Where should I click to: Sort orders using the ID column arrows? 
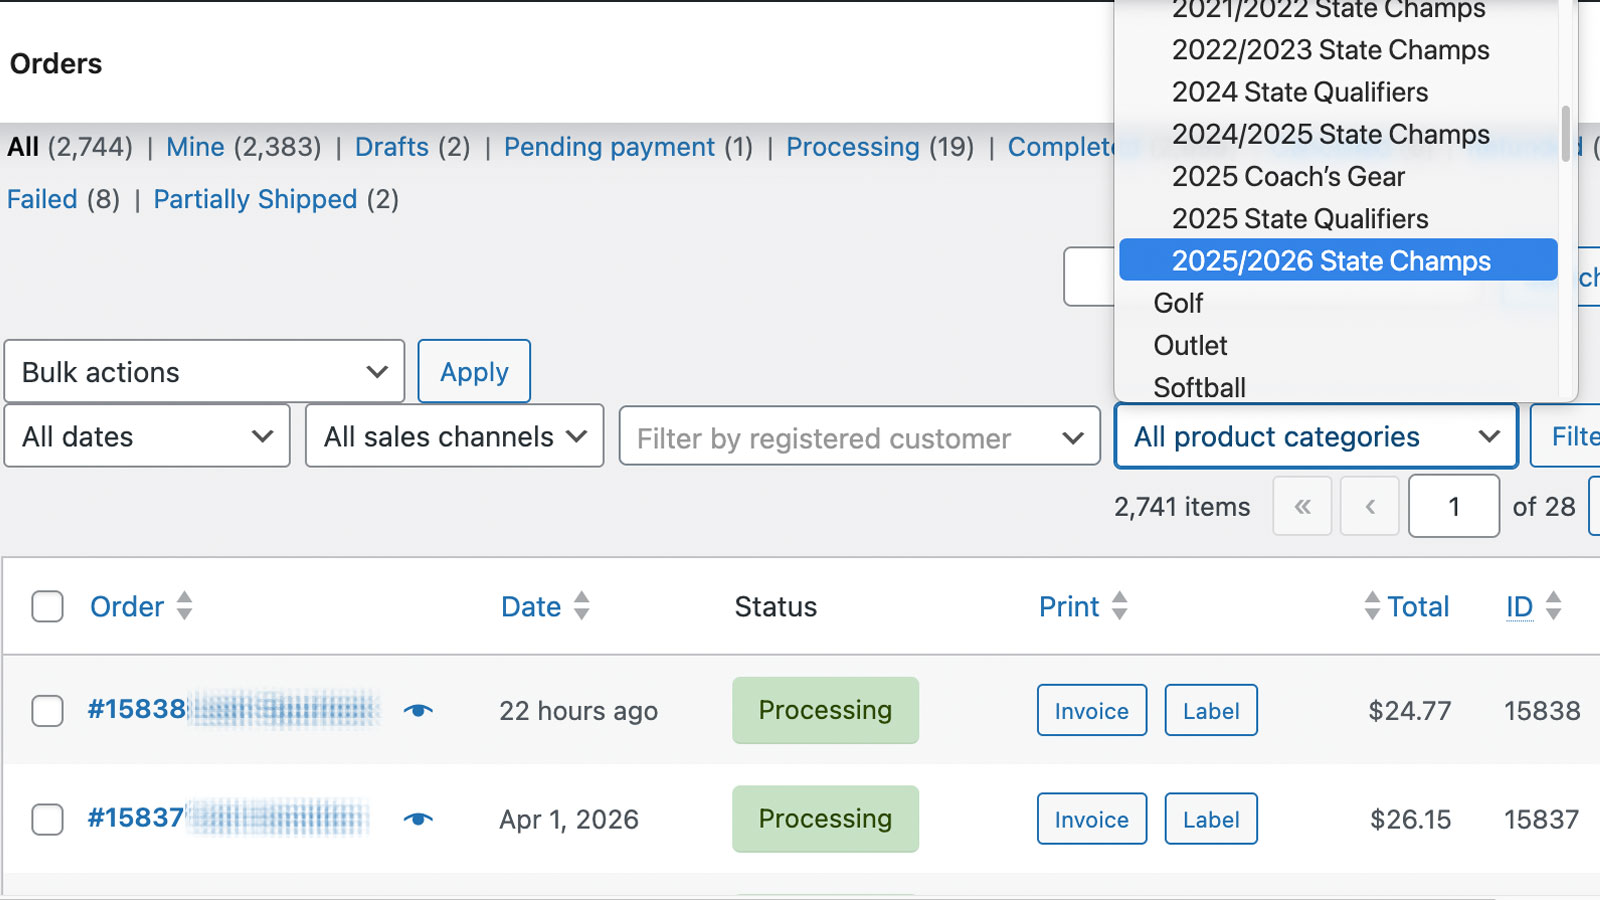point(1551,606)
